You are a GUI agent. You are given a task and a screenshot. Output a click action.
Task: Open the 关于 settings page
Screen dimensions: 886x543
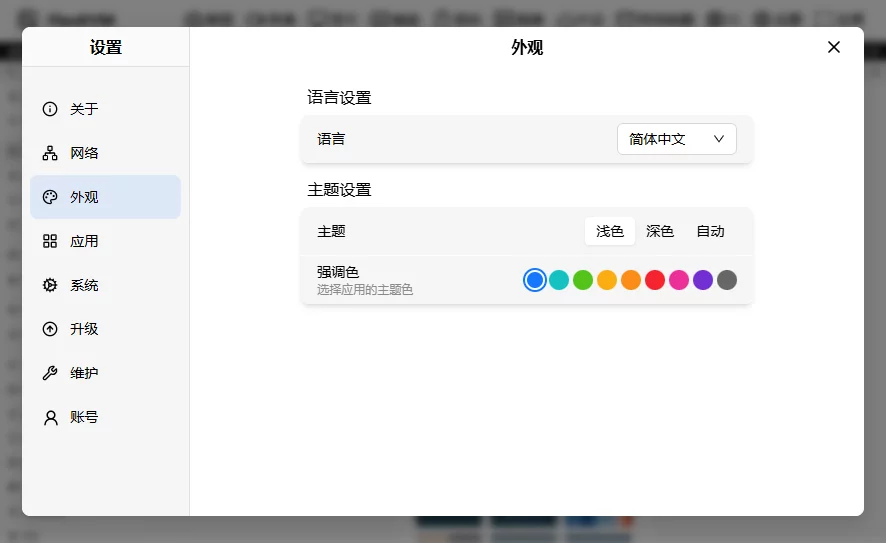pos(105,109)
